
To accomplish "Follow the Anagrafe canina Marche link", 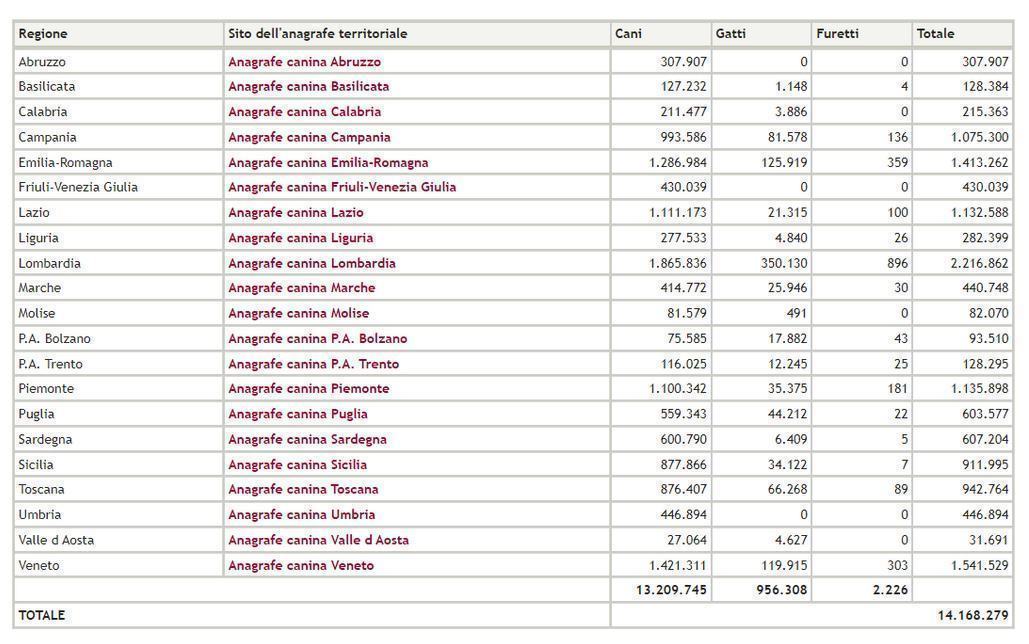I will (301, 288).
